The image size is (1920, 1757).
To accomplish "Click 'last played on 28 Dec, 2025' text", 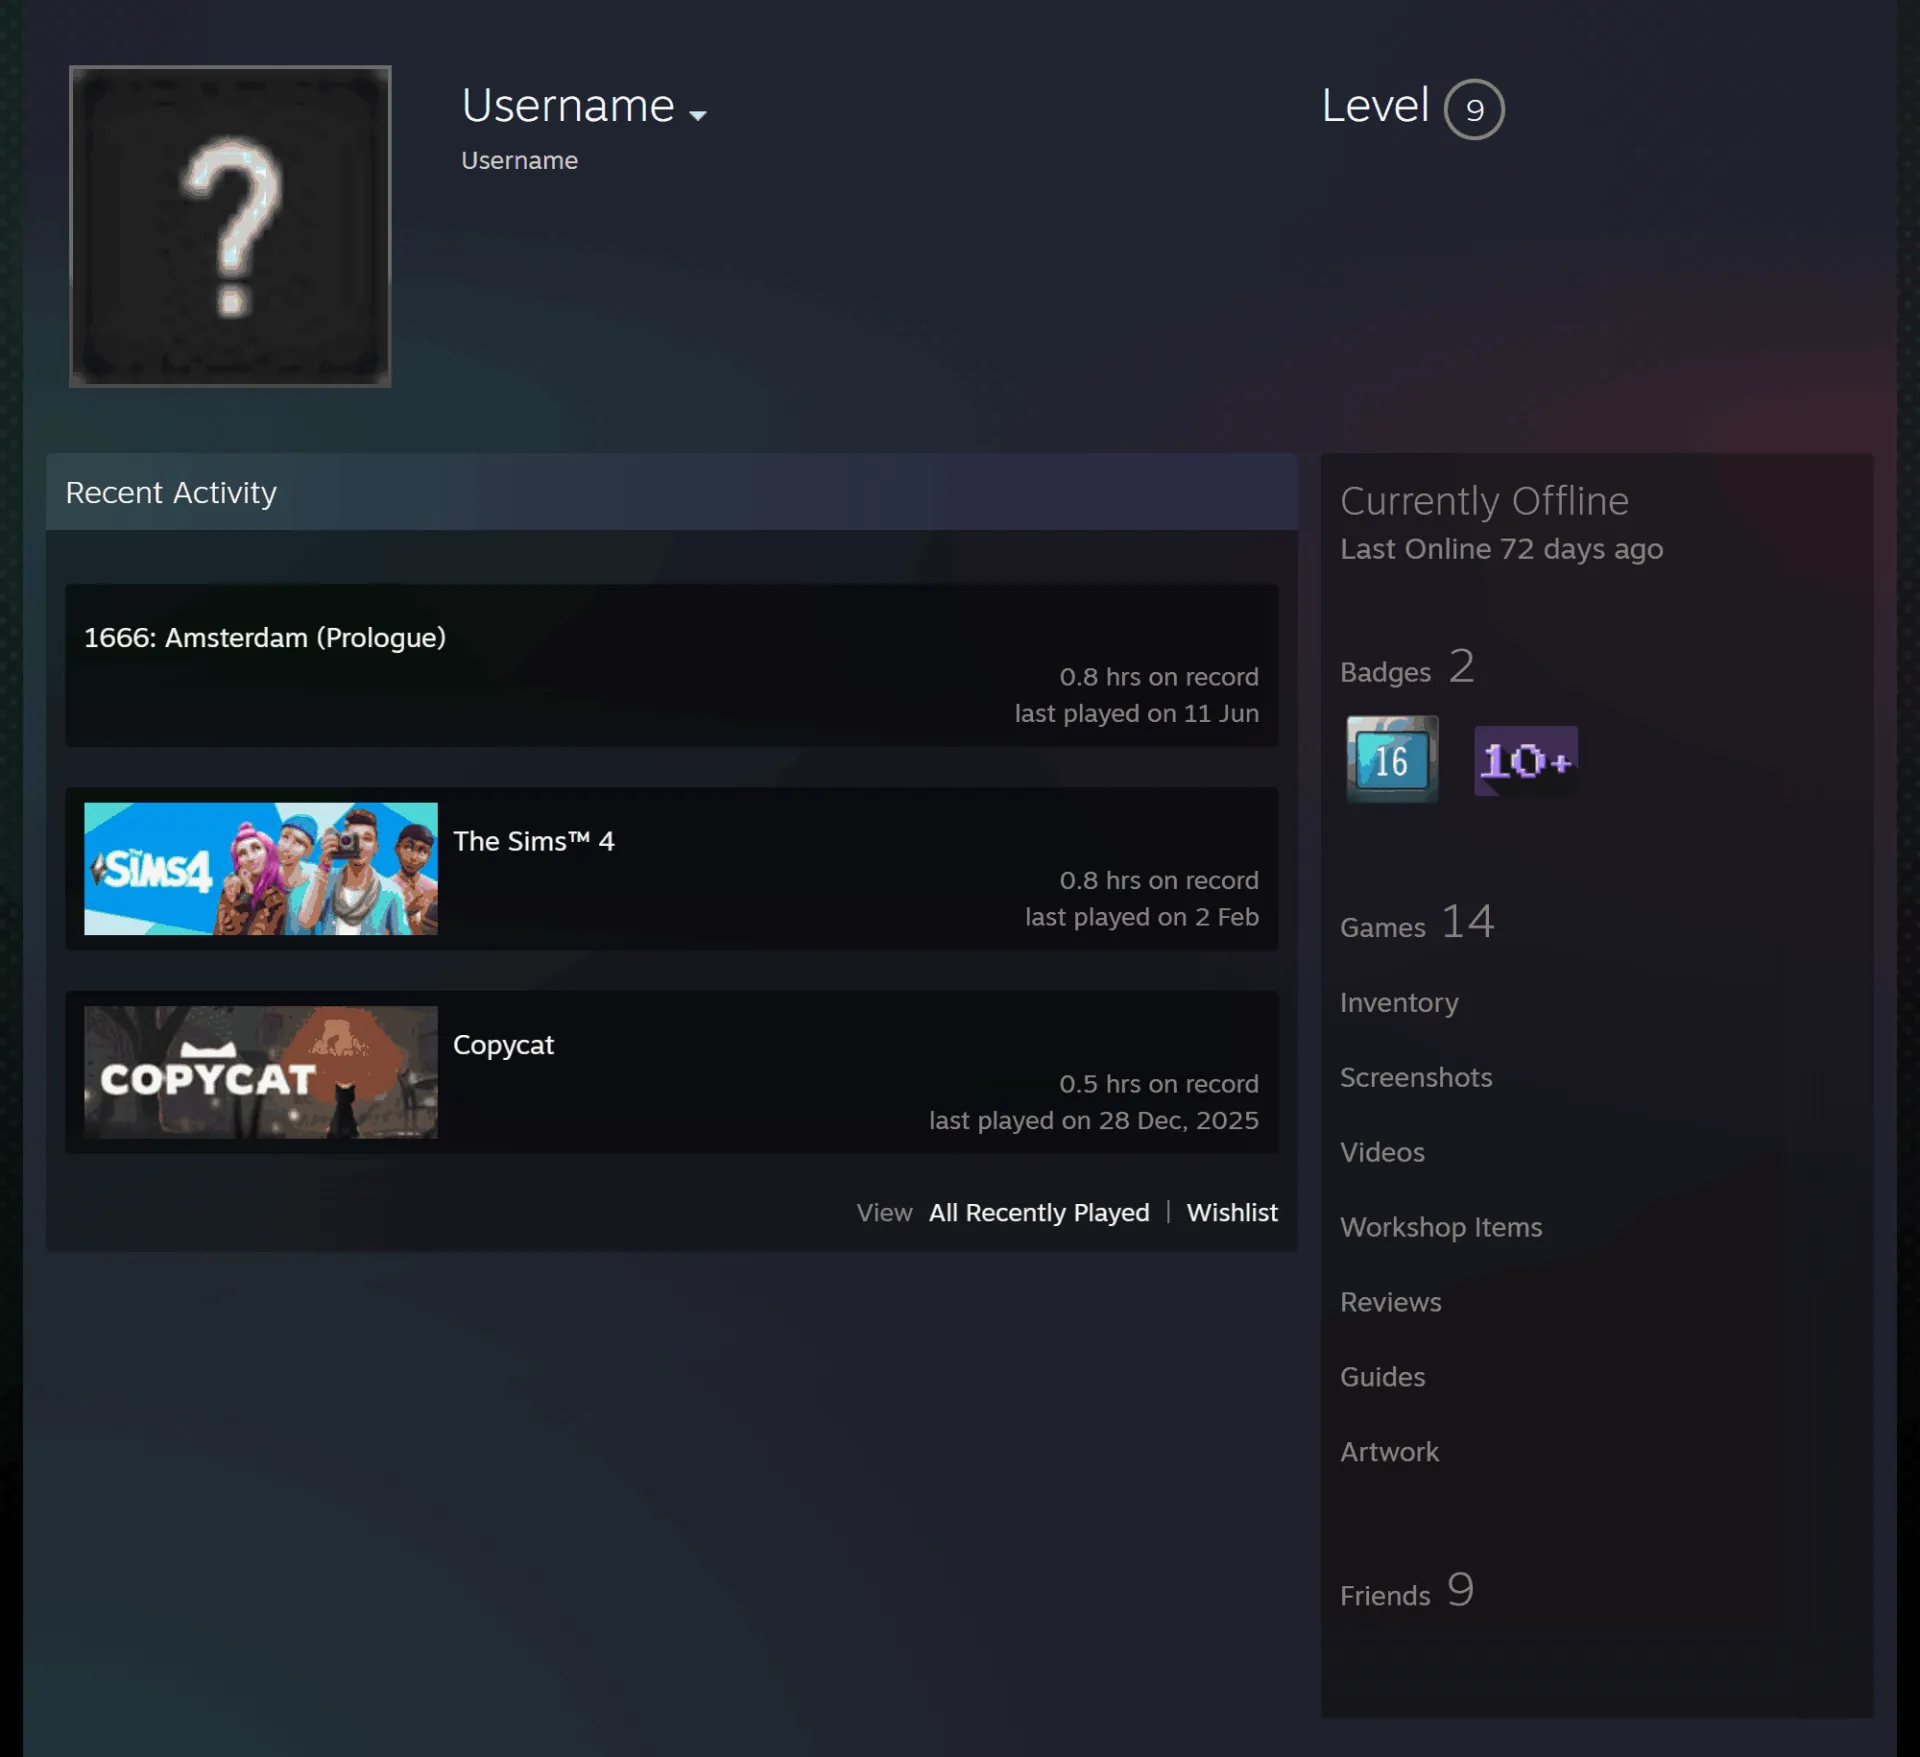I will (x=1094, y=1121).
